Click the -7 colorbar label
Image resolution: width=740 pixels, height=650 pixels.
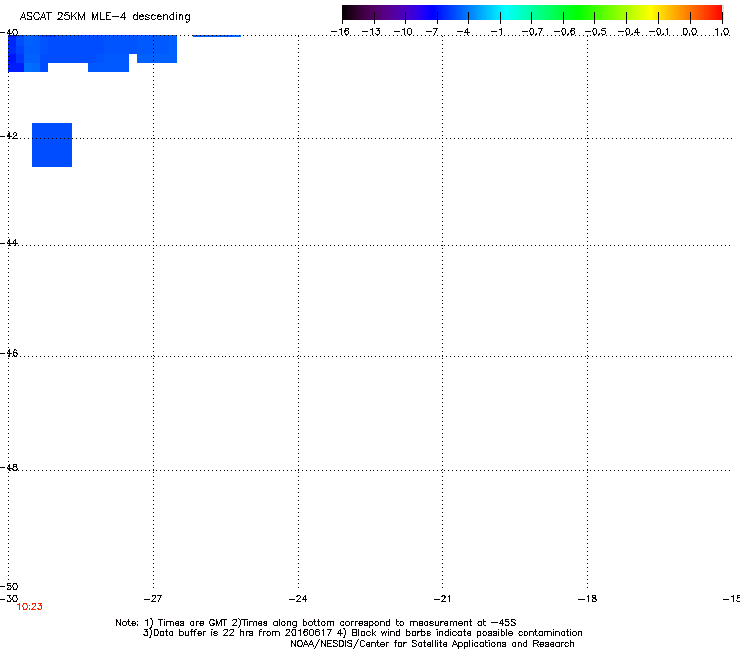tap(432, 32)
